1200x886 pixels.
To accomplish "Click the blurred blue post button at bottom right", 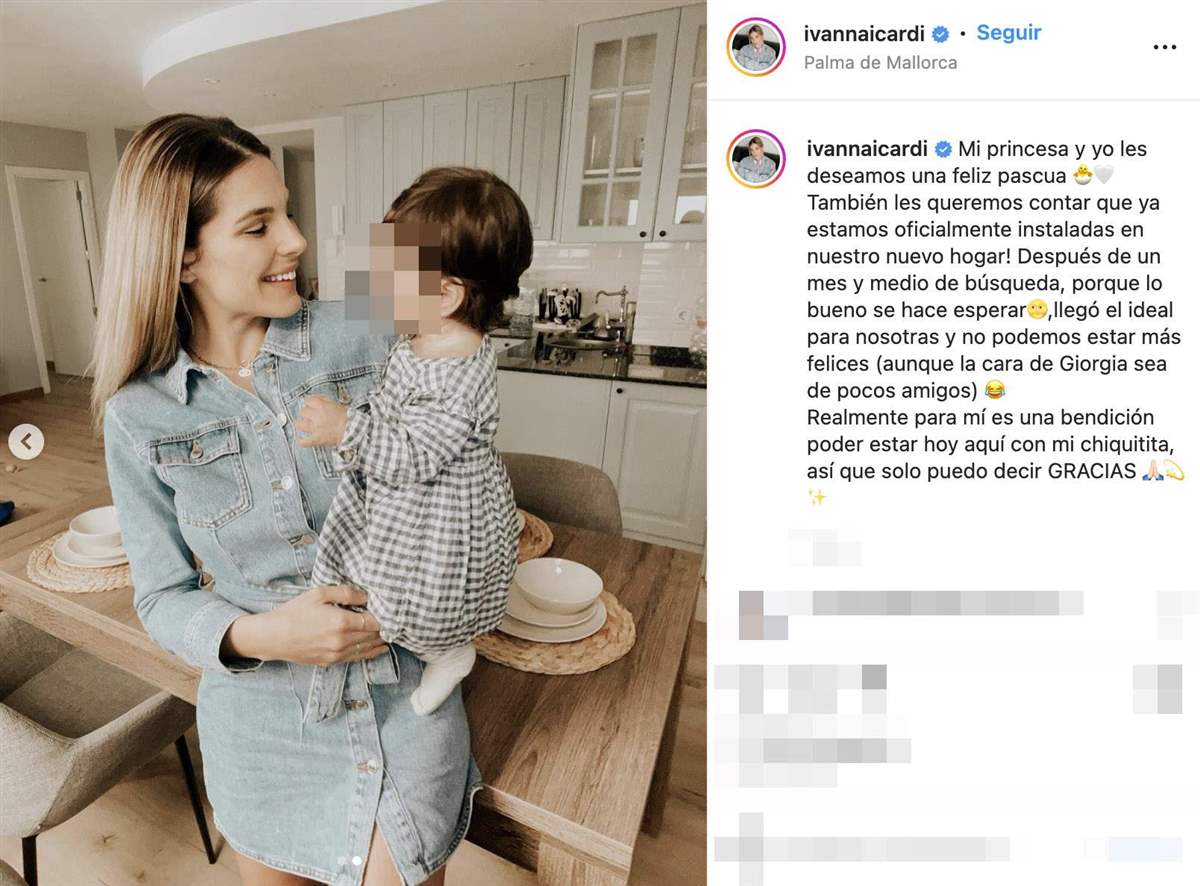I will [x=1145, y=849].
